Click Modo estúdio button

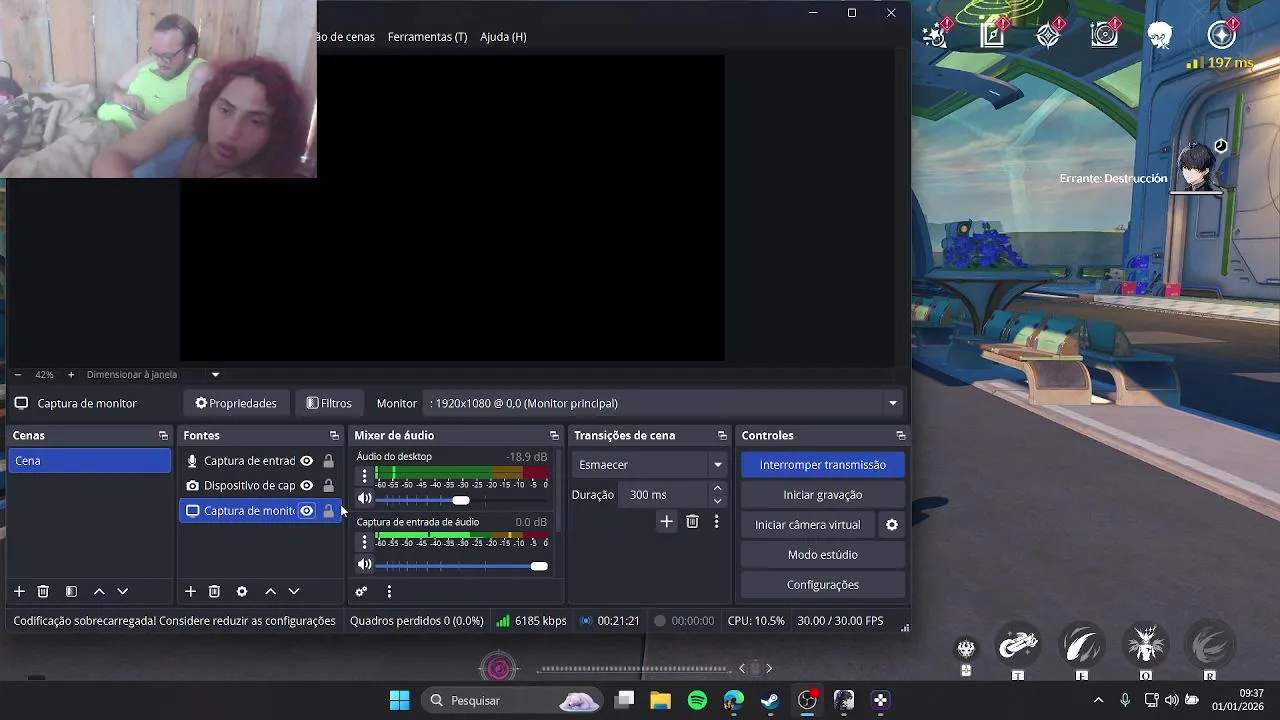coord(823,555)
